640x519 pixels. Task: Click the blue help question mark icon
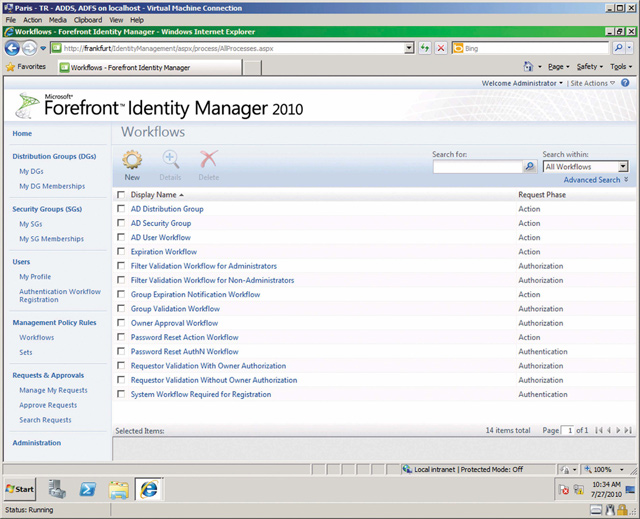(625, 83)
